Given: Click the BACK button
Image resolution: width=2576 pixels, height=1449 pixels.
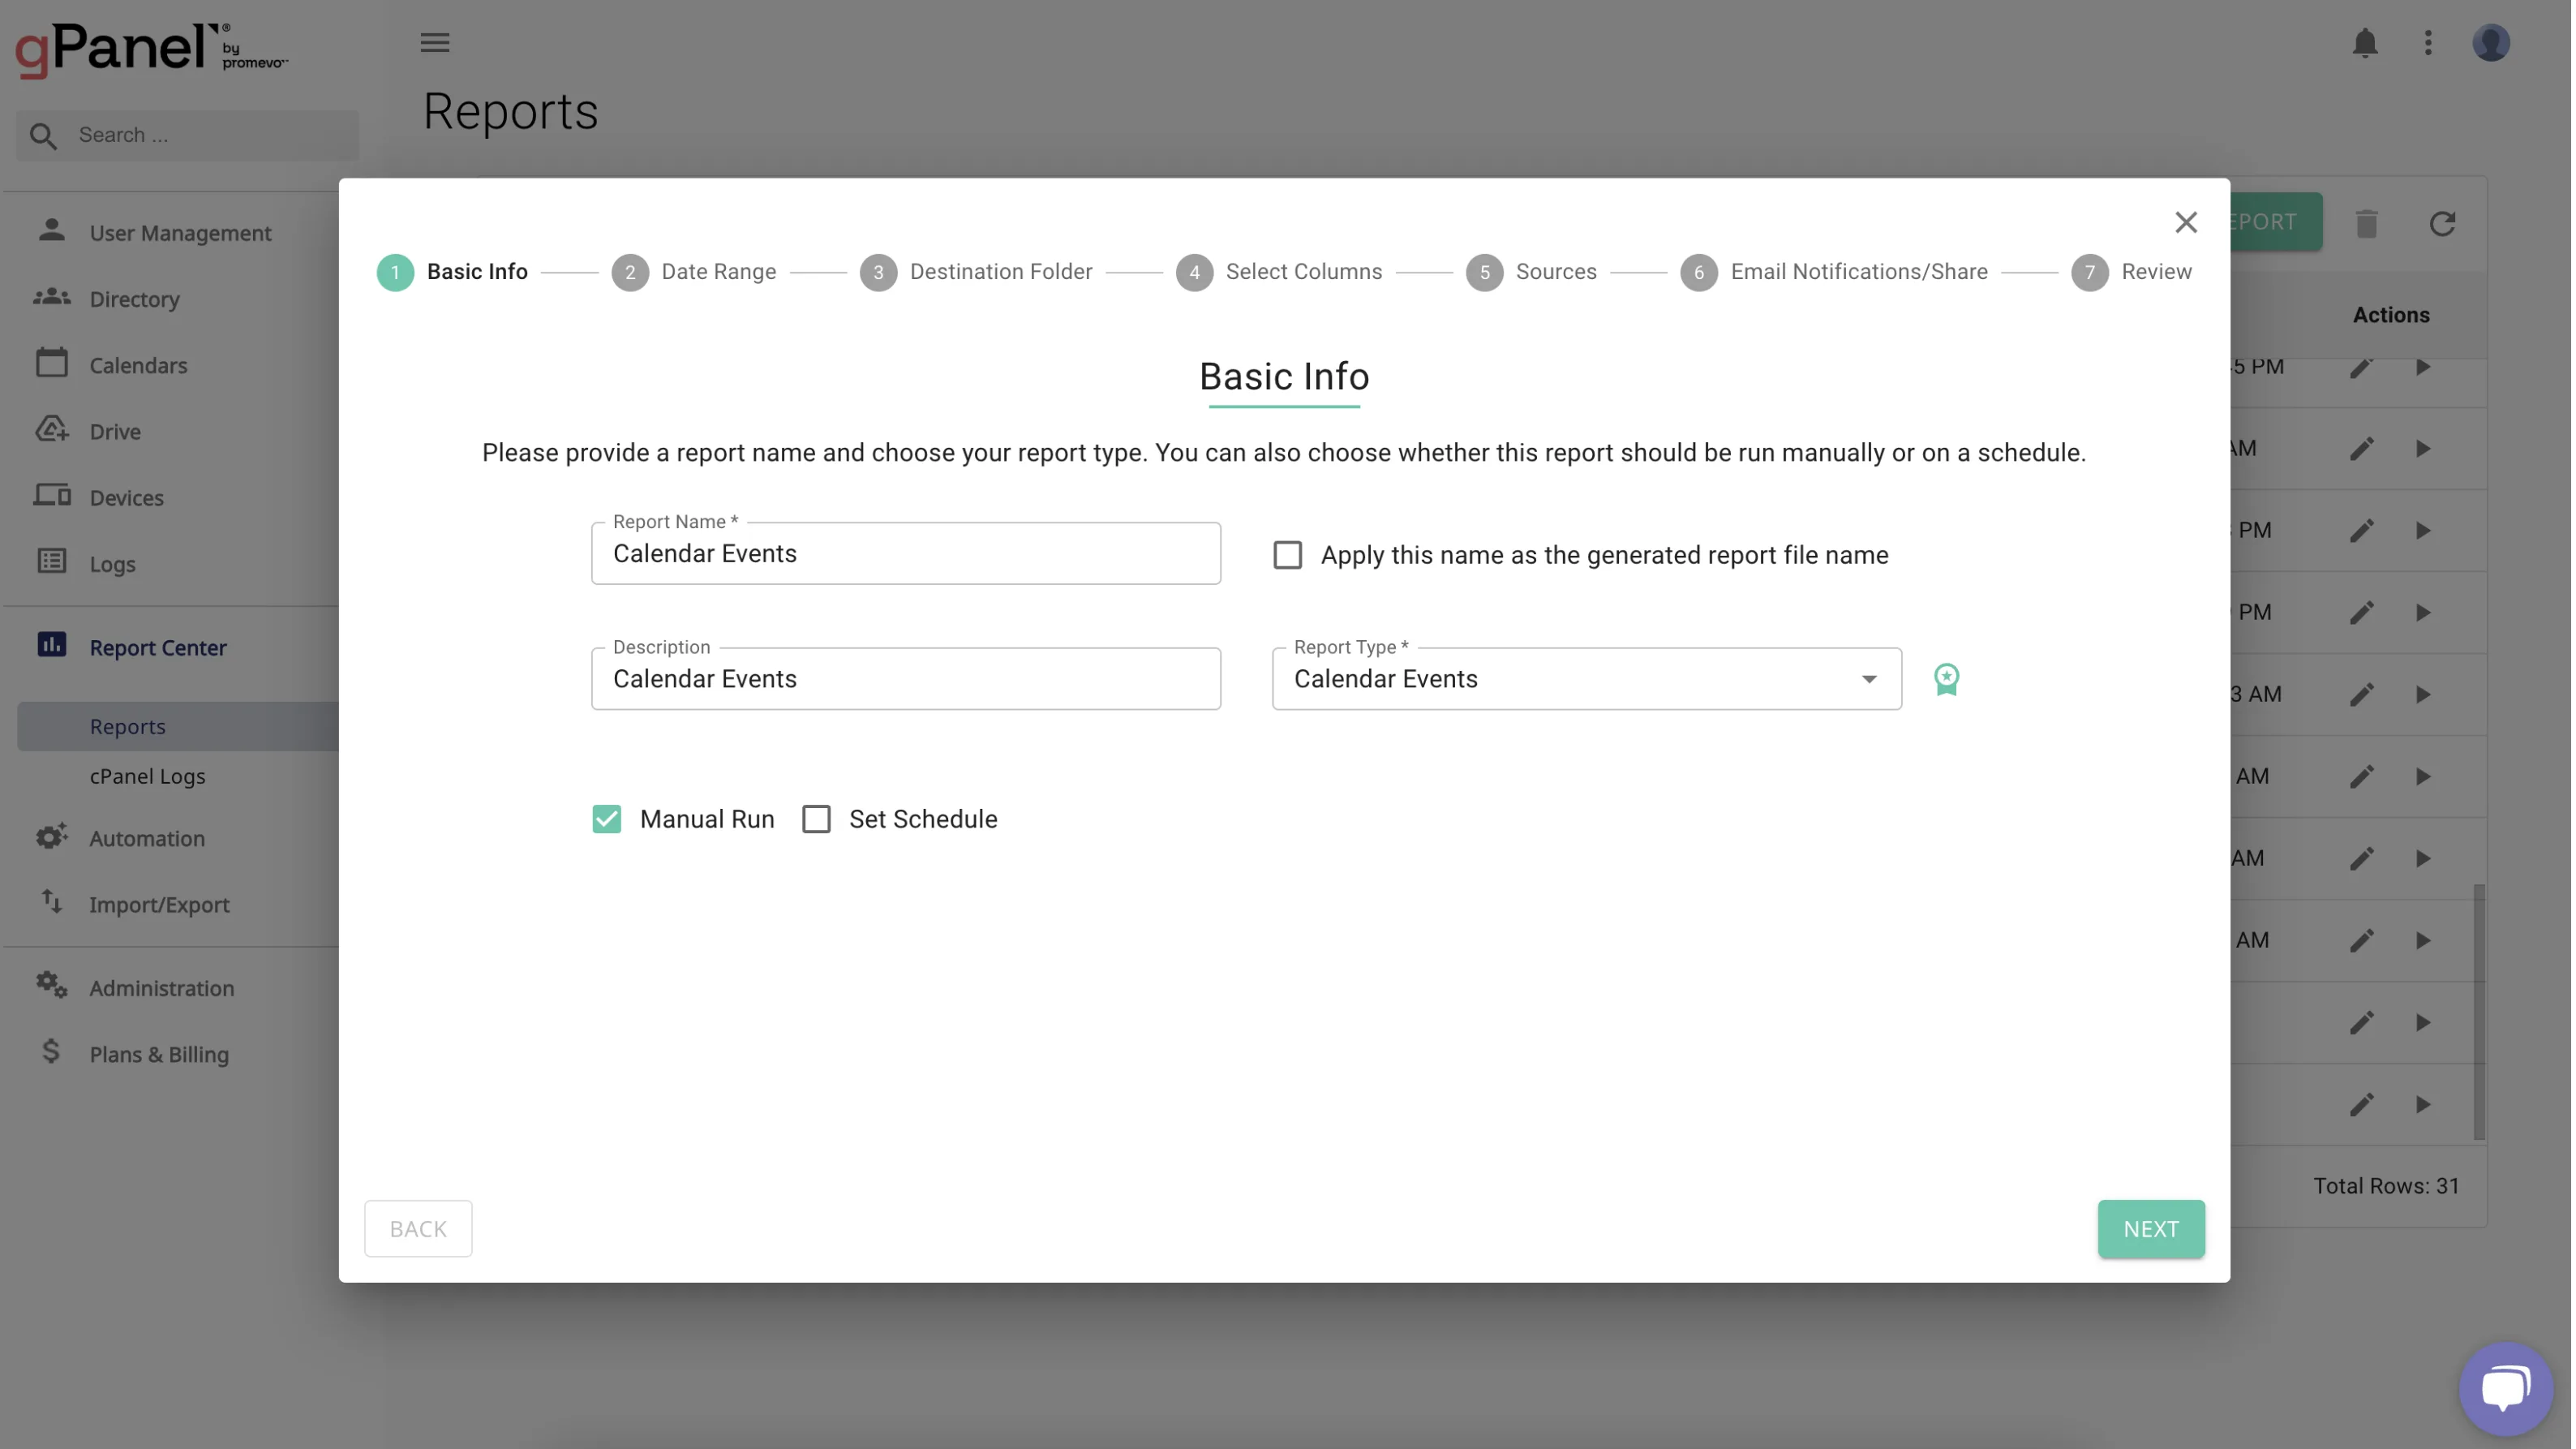Looking at the screenshot, I should tap(418, 1229).
